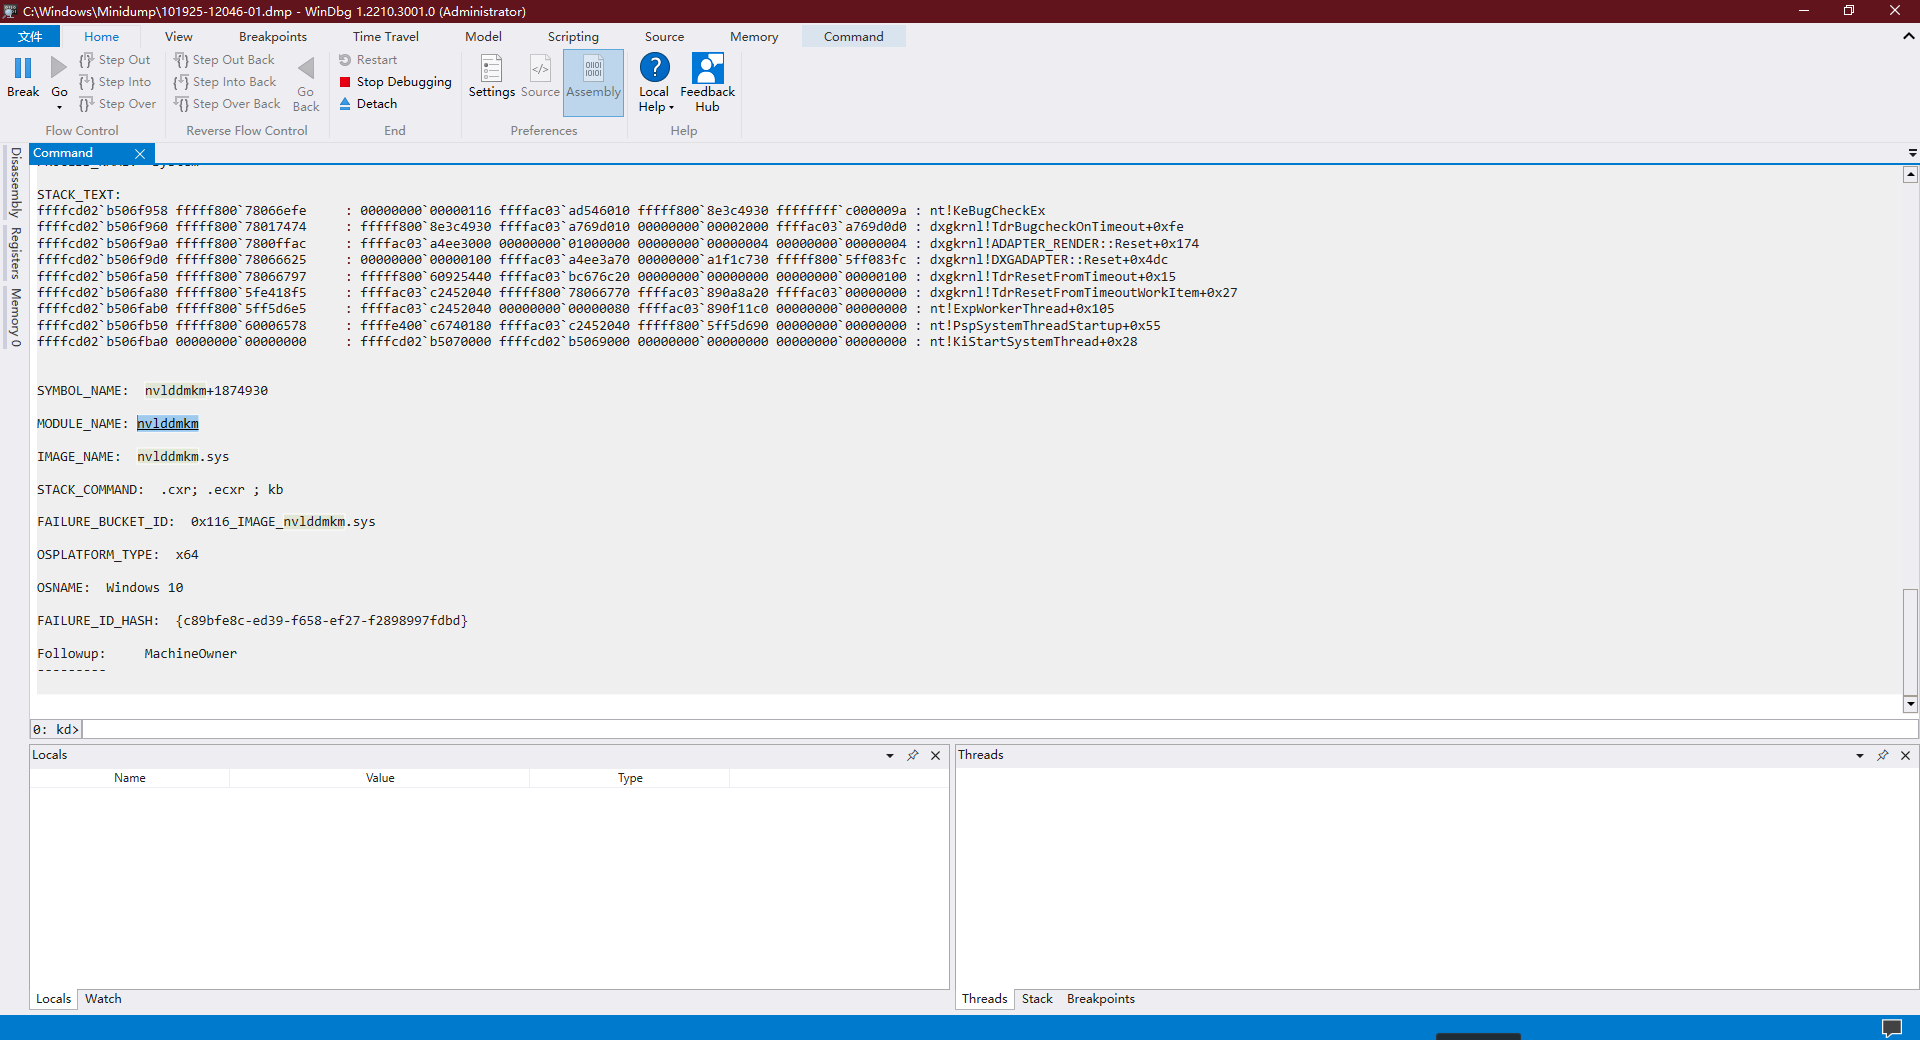The width and height of the screenshot is (1920, 1040).
Task: Switch to the Breakpoints bottom tab
Action: click(1101, 999)
